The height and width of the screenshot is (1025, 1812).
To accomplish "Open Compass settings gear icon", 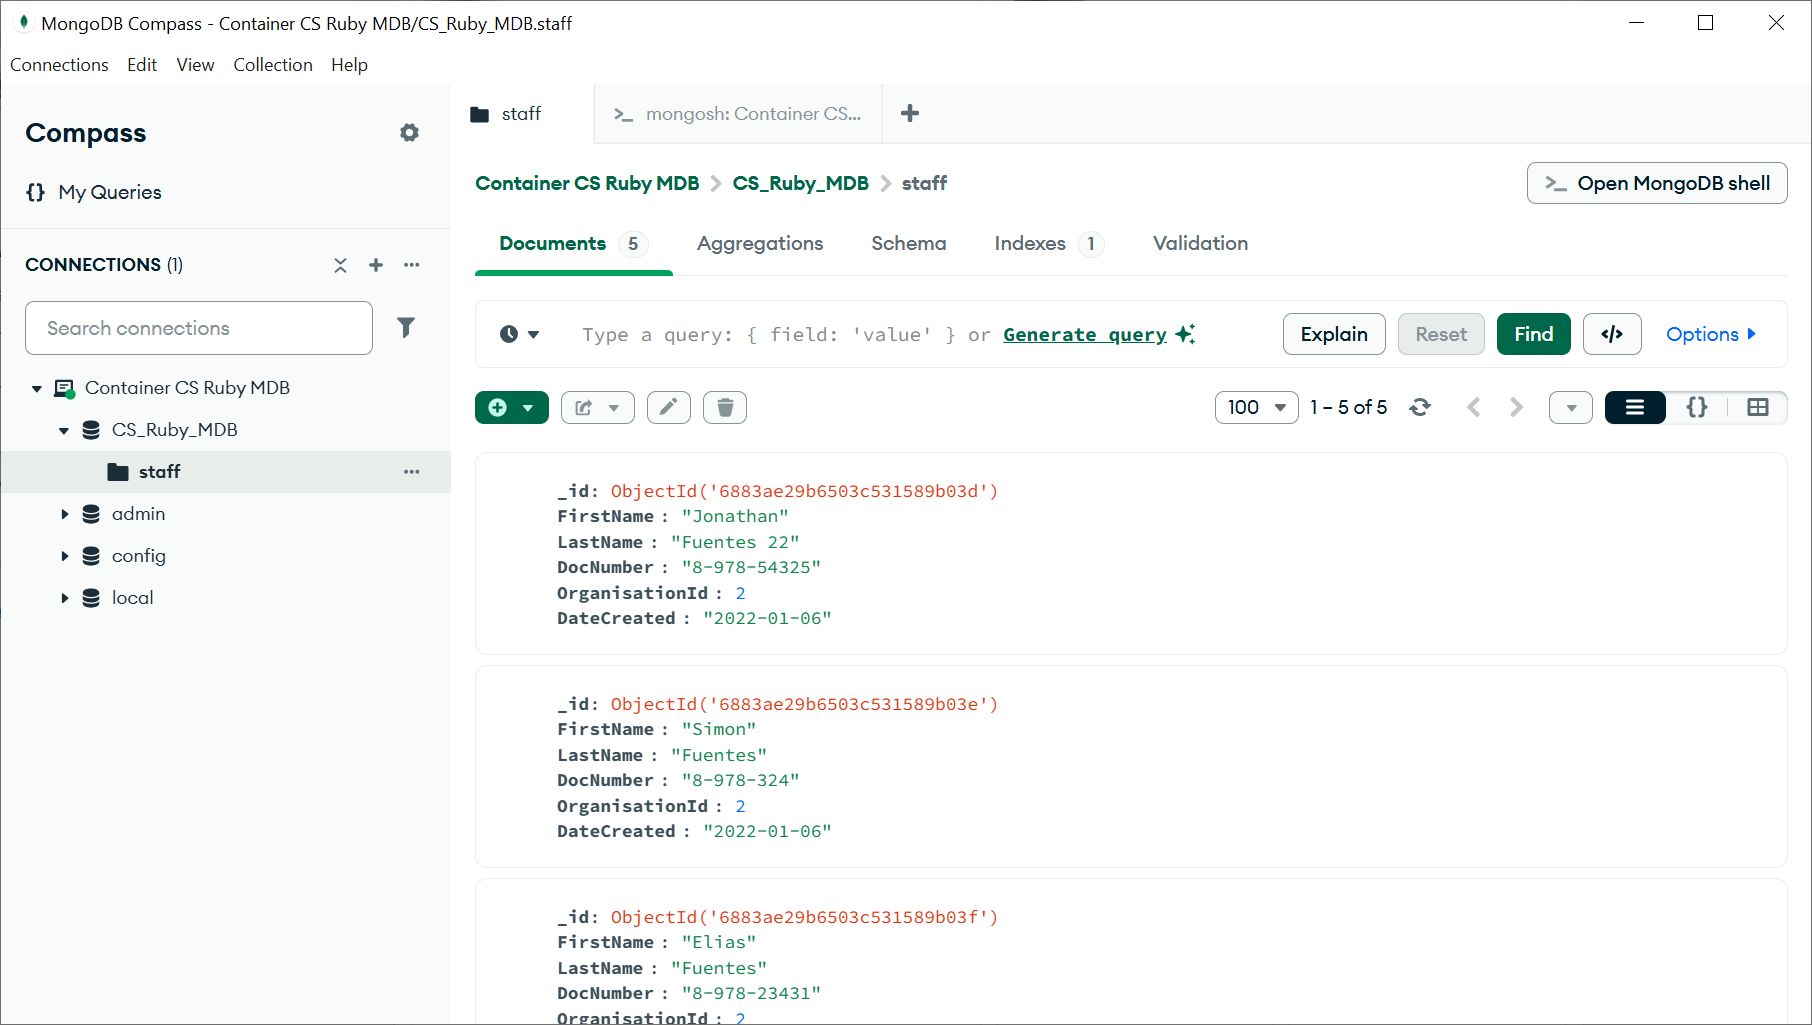I will 409,133.
